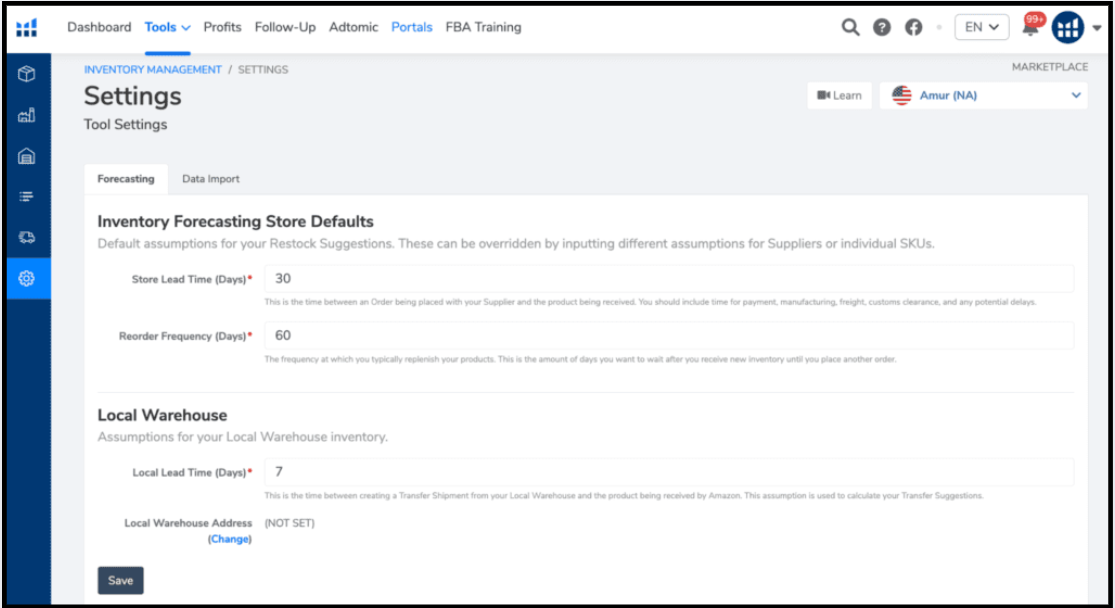Focus the Store Lead Time field

pos(668,279)
